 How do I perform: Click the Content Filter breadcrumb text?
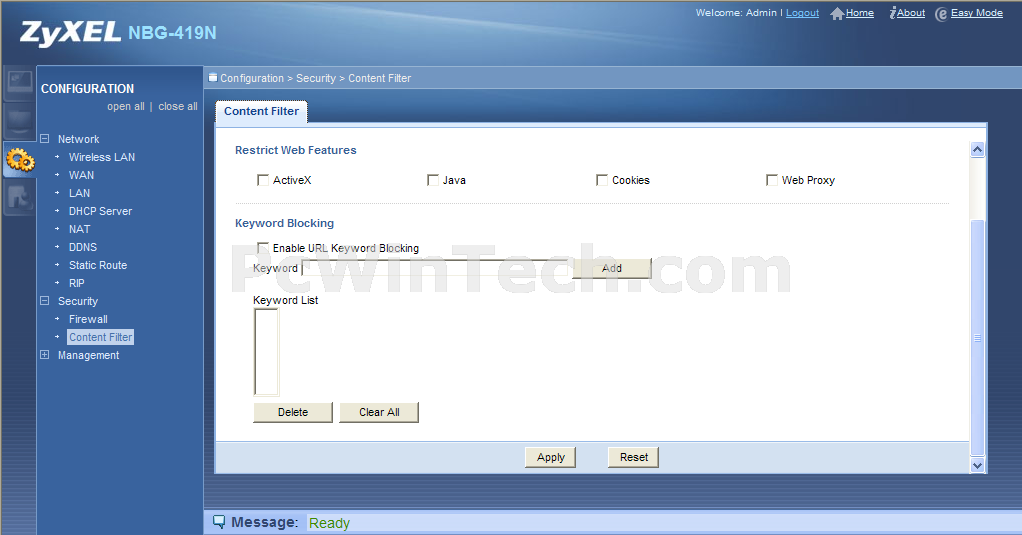pos(379,78)
